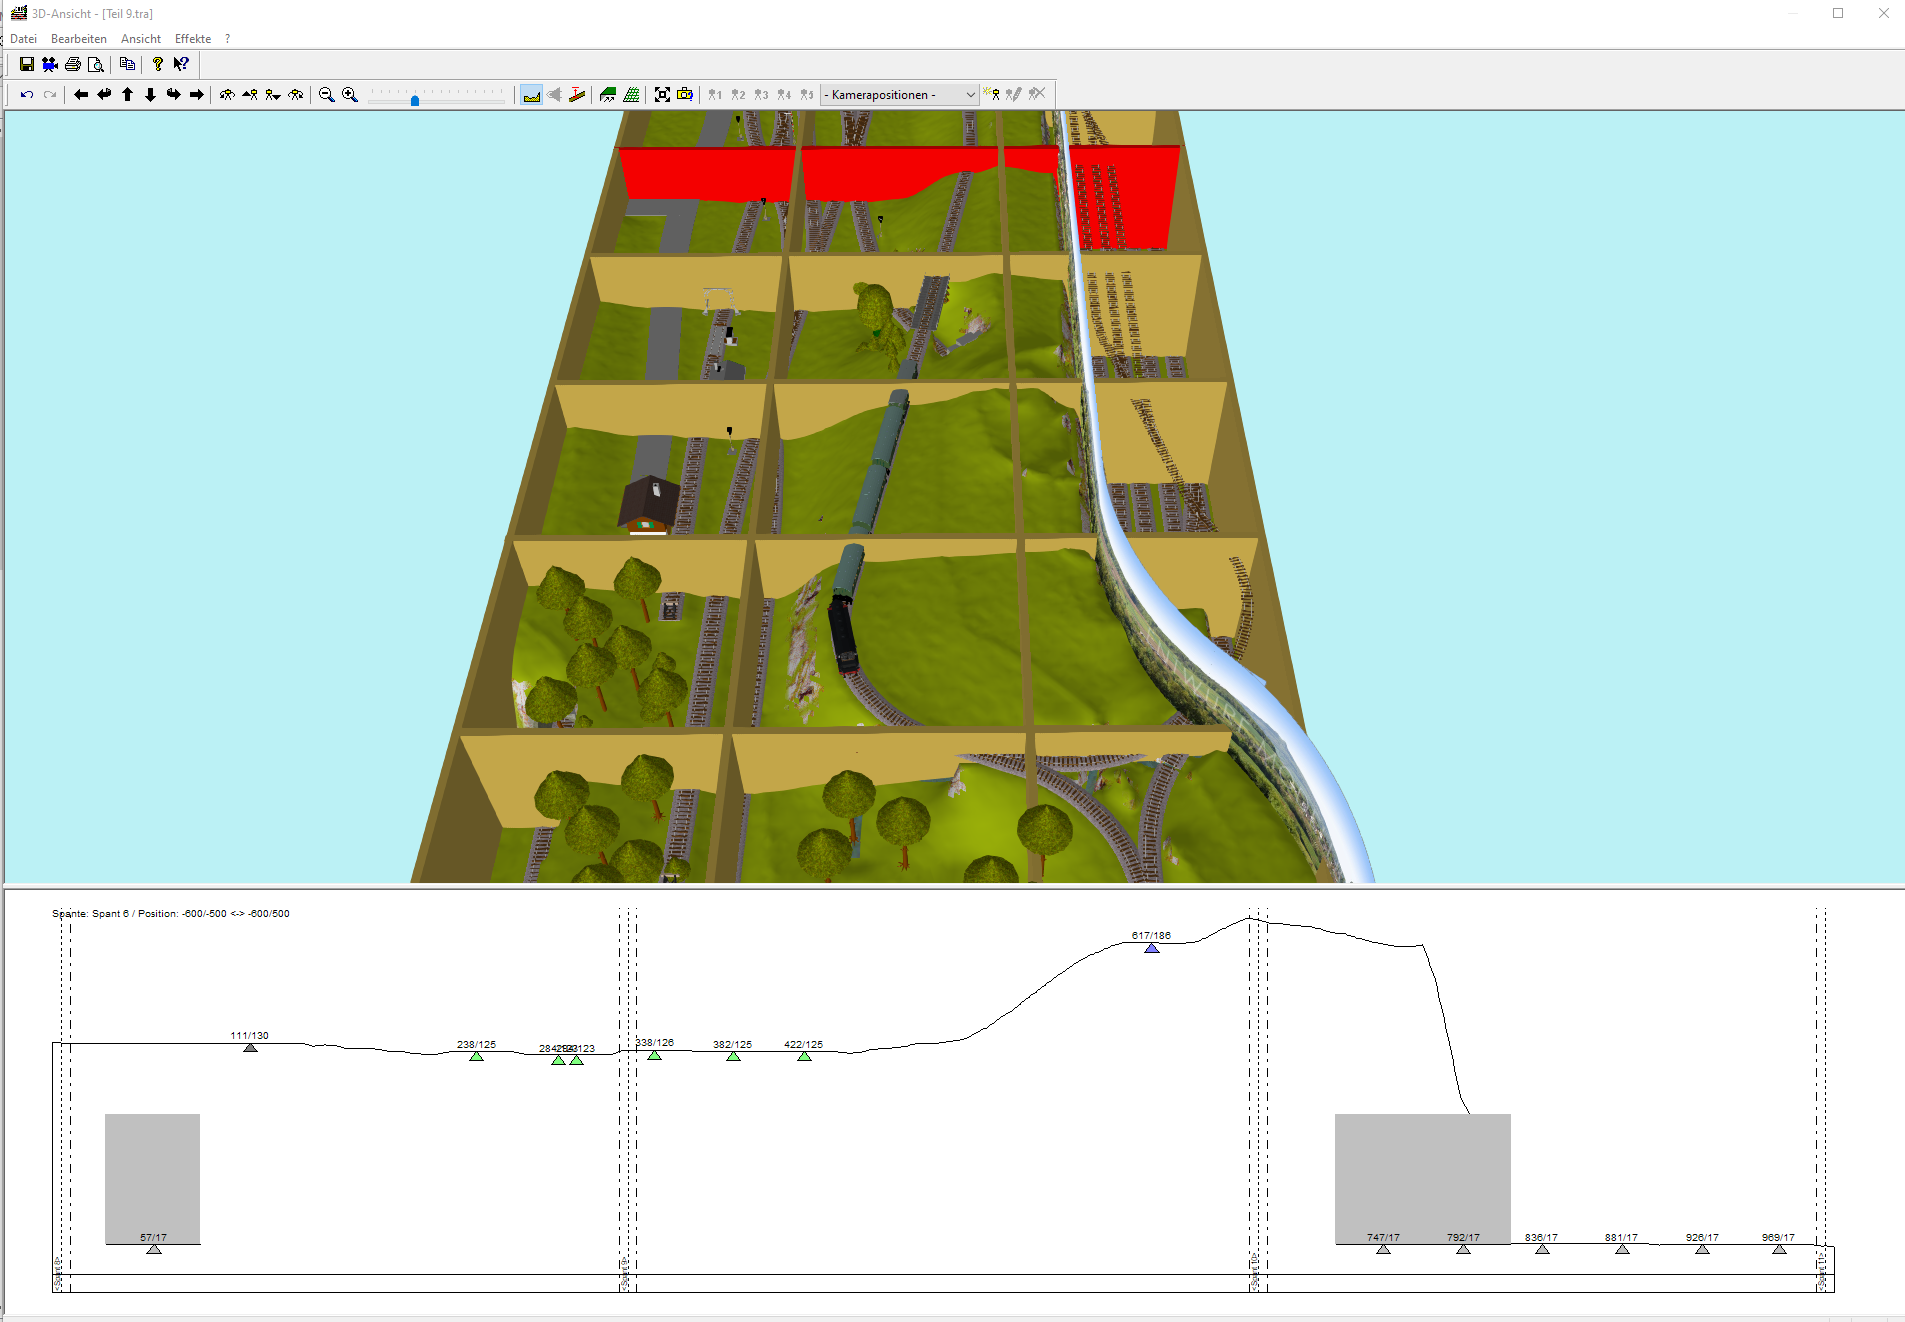Viewport: 1905px width, 1322px height.
Task: Activate context help pointer icon
Action: tap(181, 64)
